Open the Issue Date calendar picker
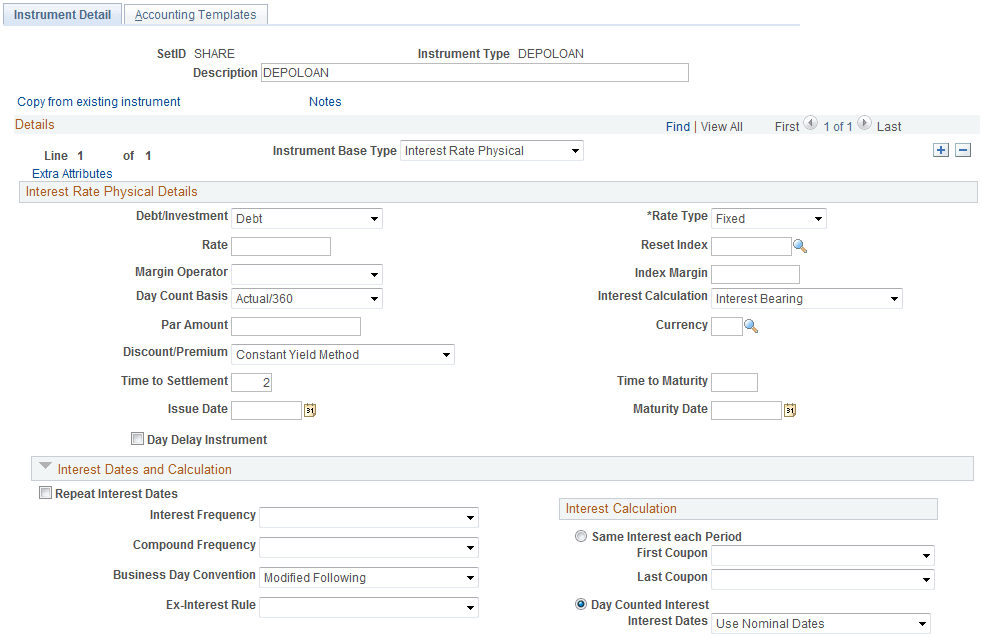983x637 pixels. 310,410
